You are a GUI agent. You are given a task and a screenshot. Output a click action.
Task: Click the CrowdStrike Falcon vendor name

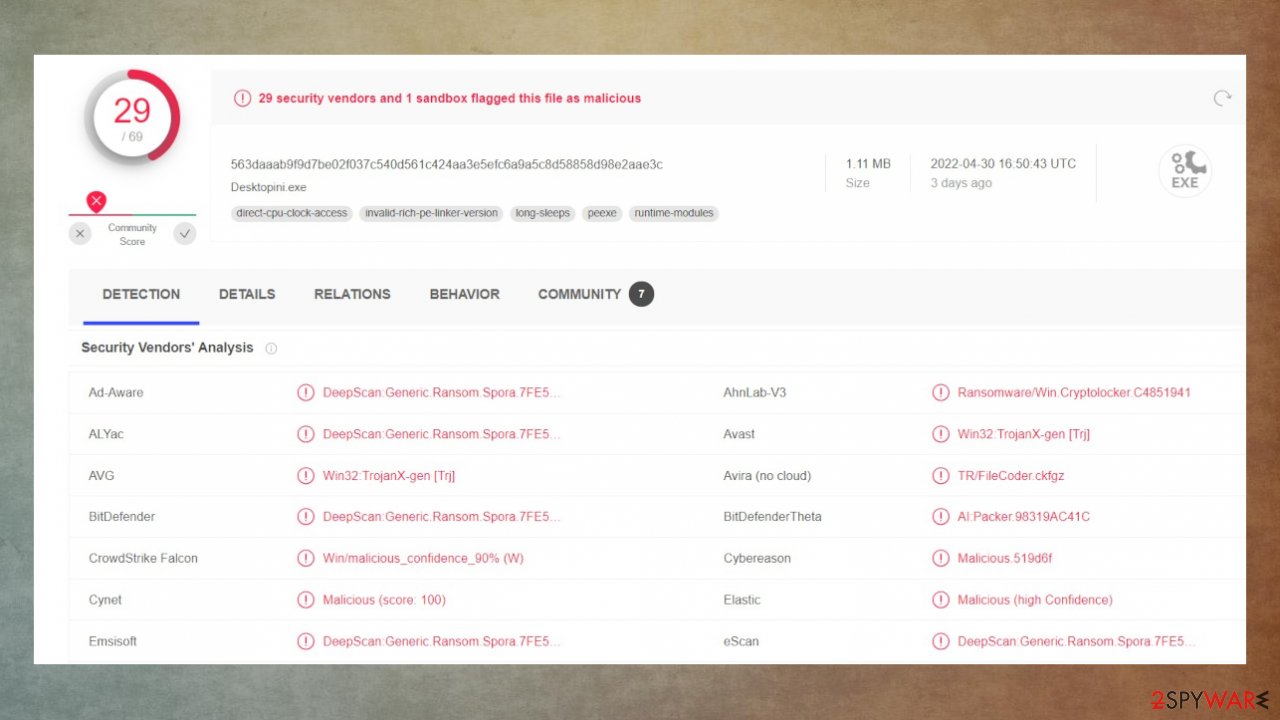click(143, 558)
